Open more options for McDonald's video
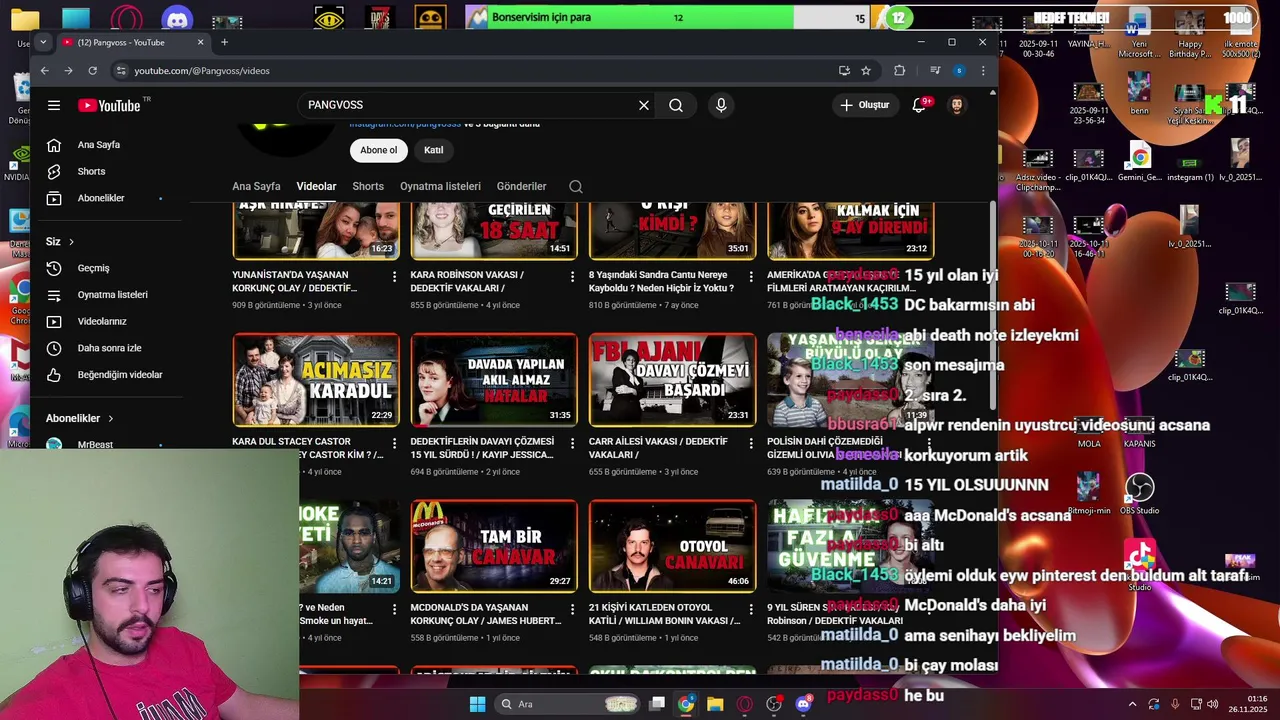1280x720 pixels. click(x=572, y=609)
